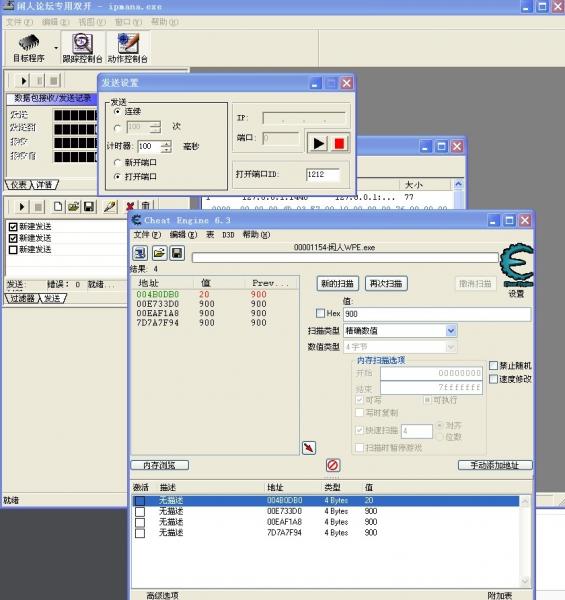565x600 pixels.
Task: Click play in the send list toolbar
Action: [21, 207]
